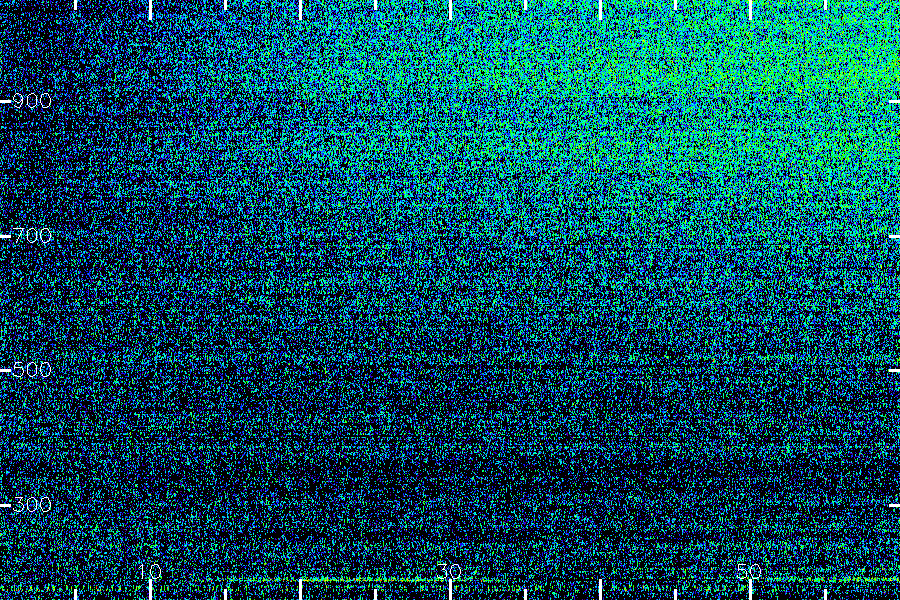
Task: Click the y-axis label 500
Action: click(32, 370)
